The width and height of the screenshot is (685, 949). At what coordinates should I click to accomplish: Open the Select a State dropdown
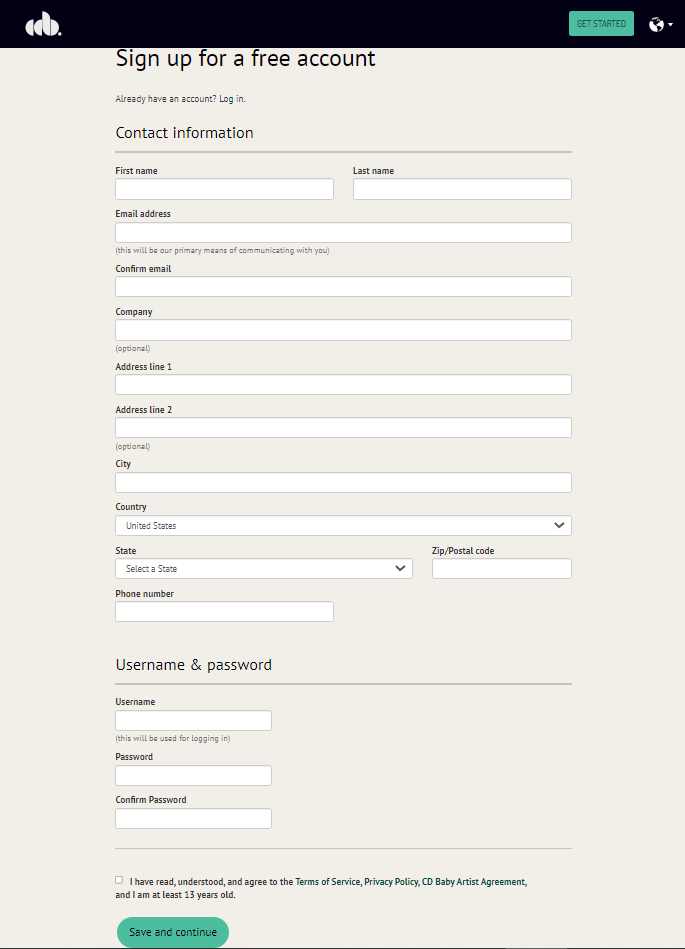coord(264,568)
